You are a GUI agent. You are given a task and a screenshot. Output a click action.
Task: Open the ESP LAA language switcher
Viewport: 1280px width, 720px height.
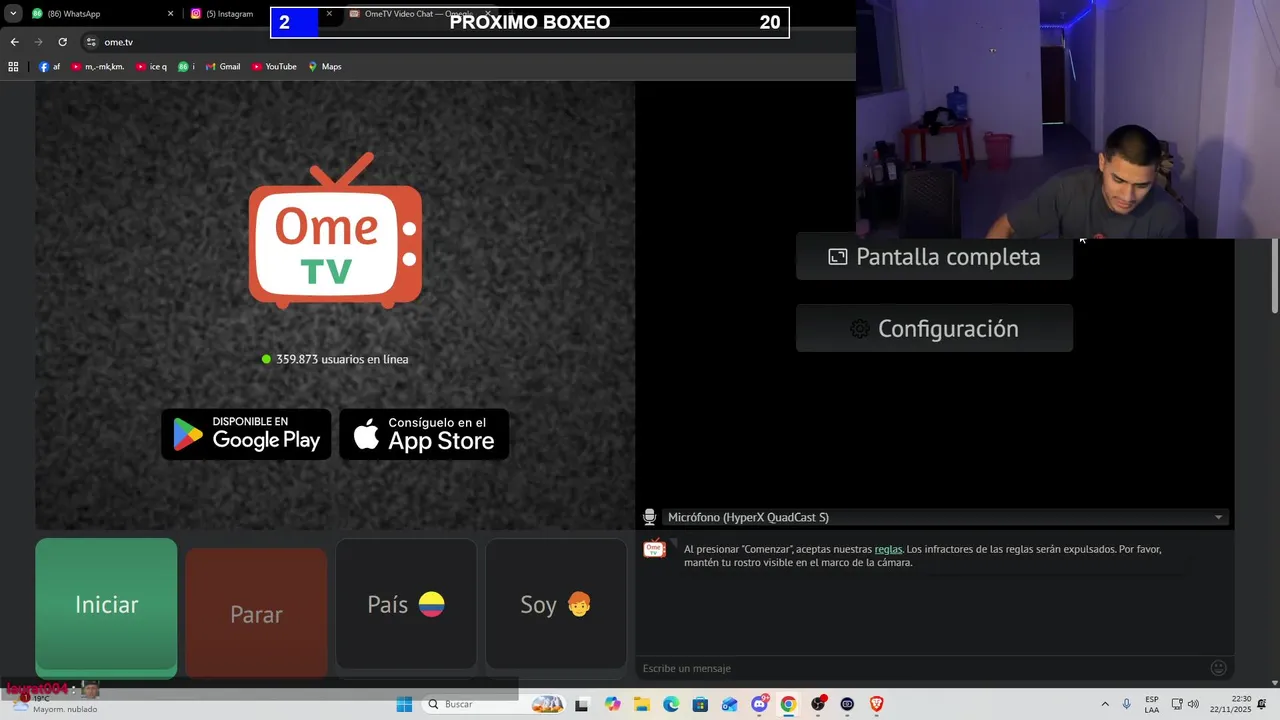1152,704
